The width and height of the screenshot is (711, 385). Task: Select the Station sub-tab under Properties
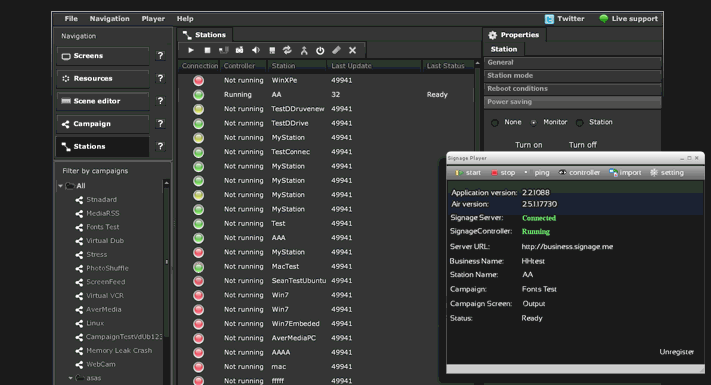(x=504, y=49)
